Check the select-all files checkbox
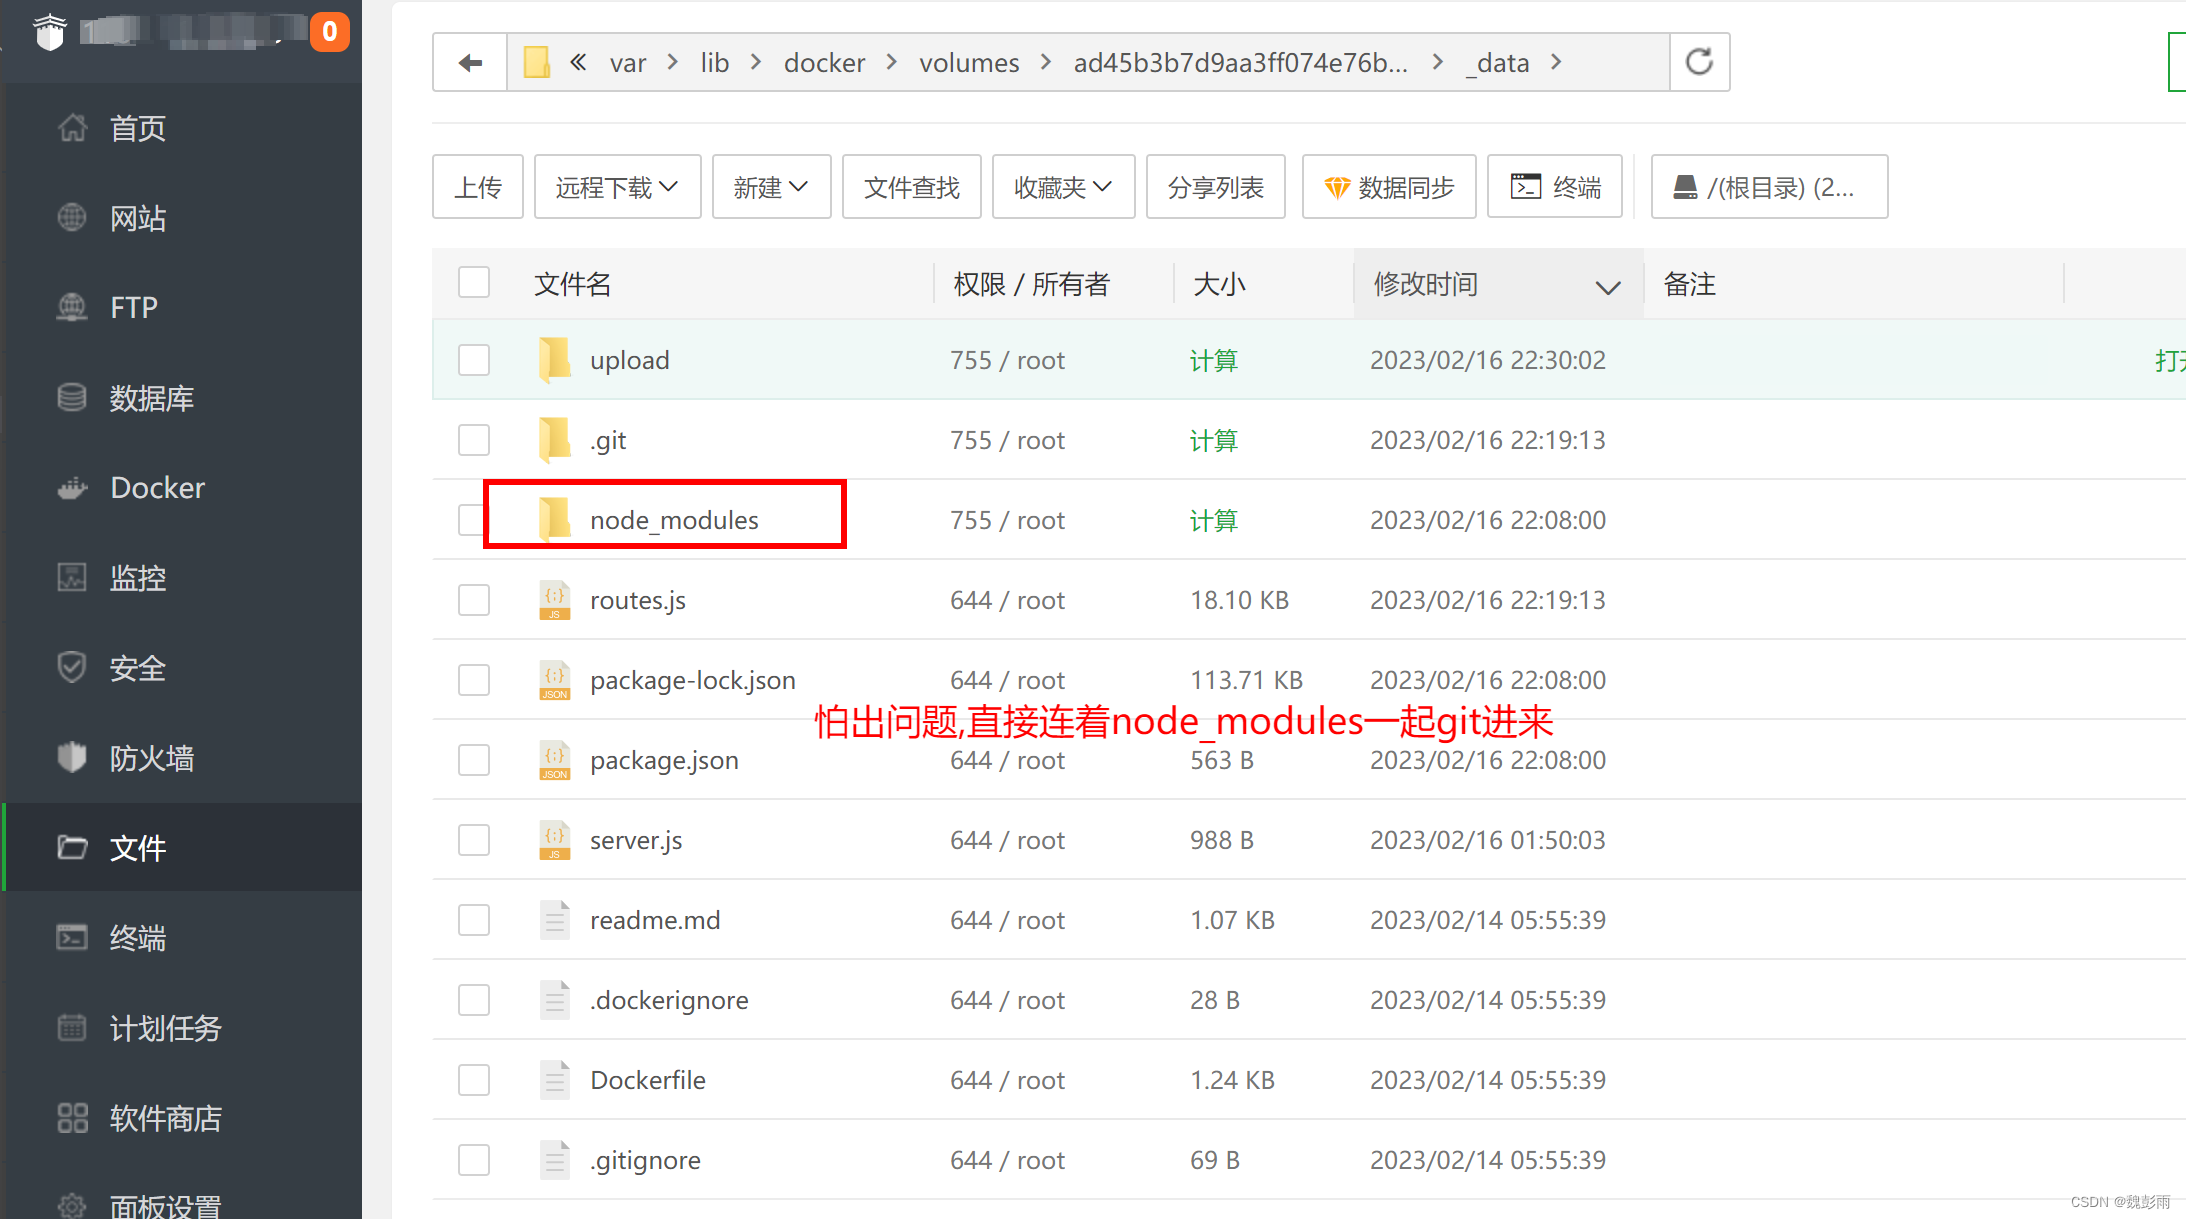Screen dimensions: 2186x1219 pyautogui.click(x=474, y=283)
